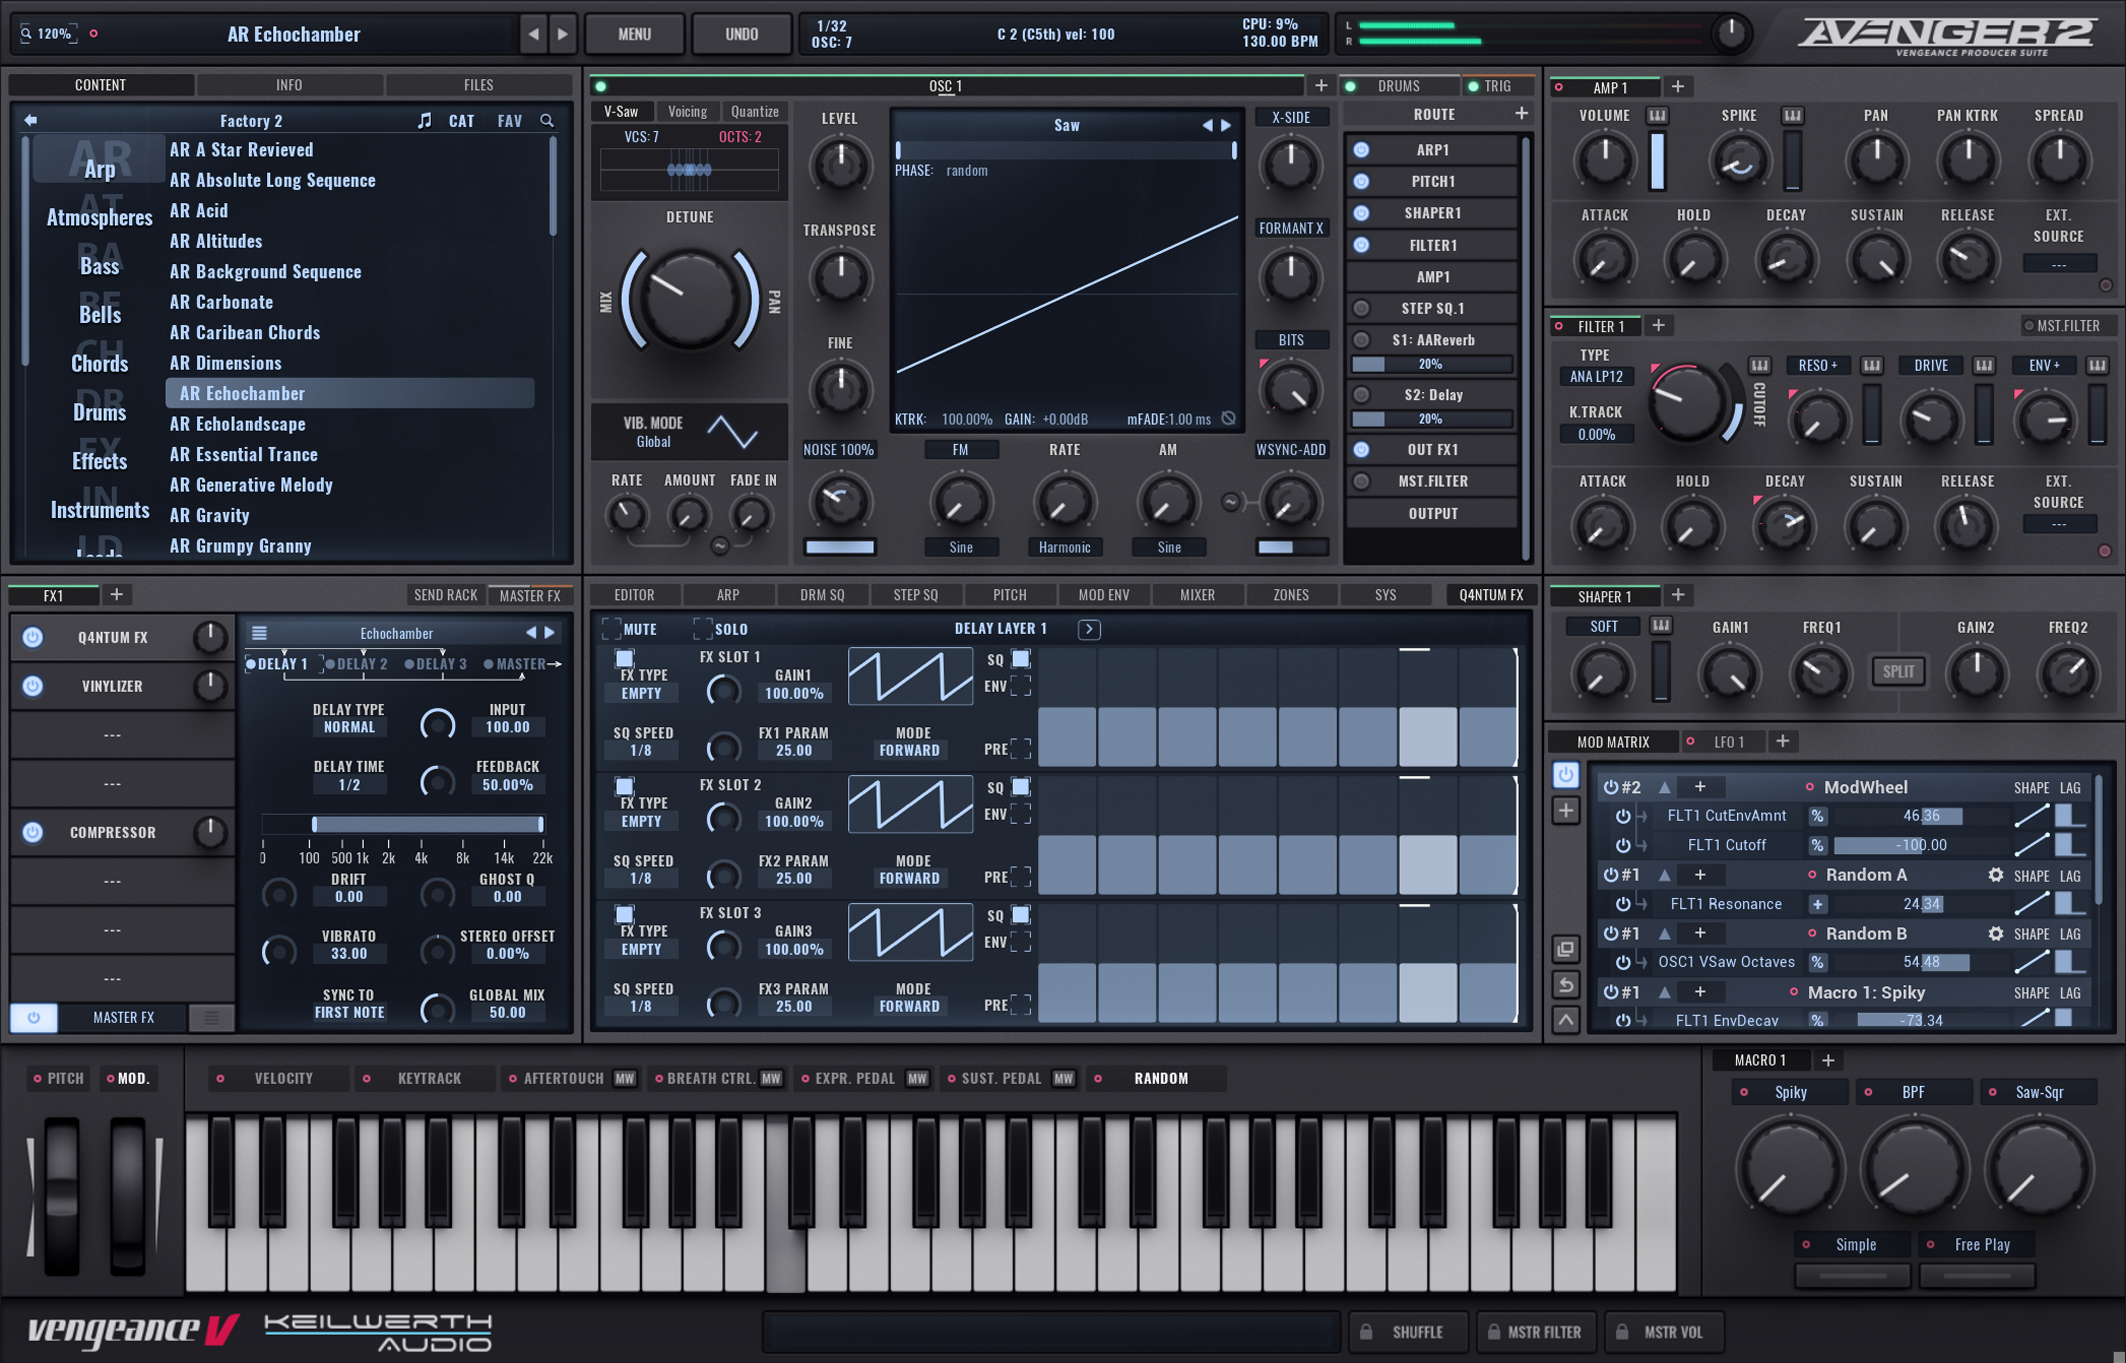
Task: Expand the Delay Layer 1 arrow selector
Action: [1089, 629]
